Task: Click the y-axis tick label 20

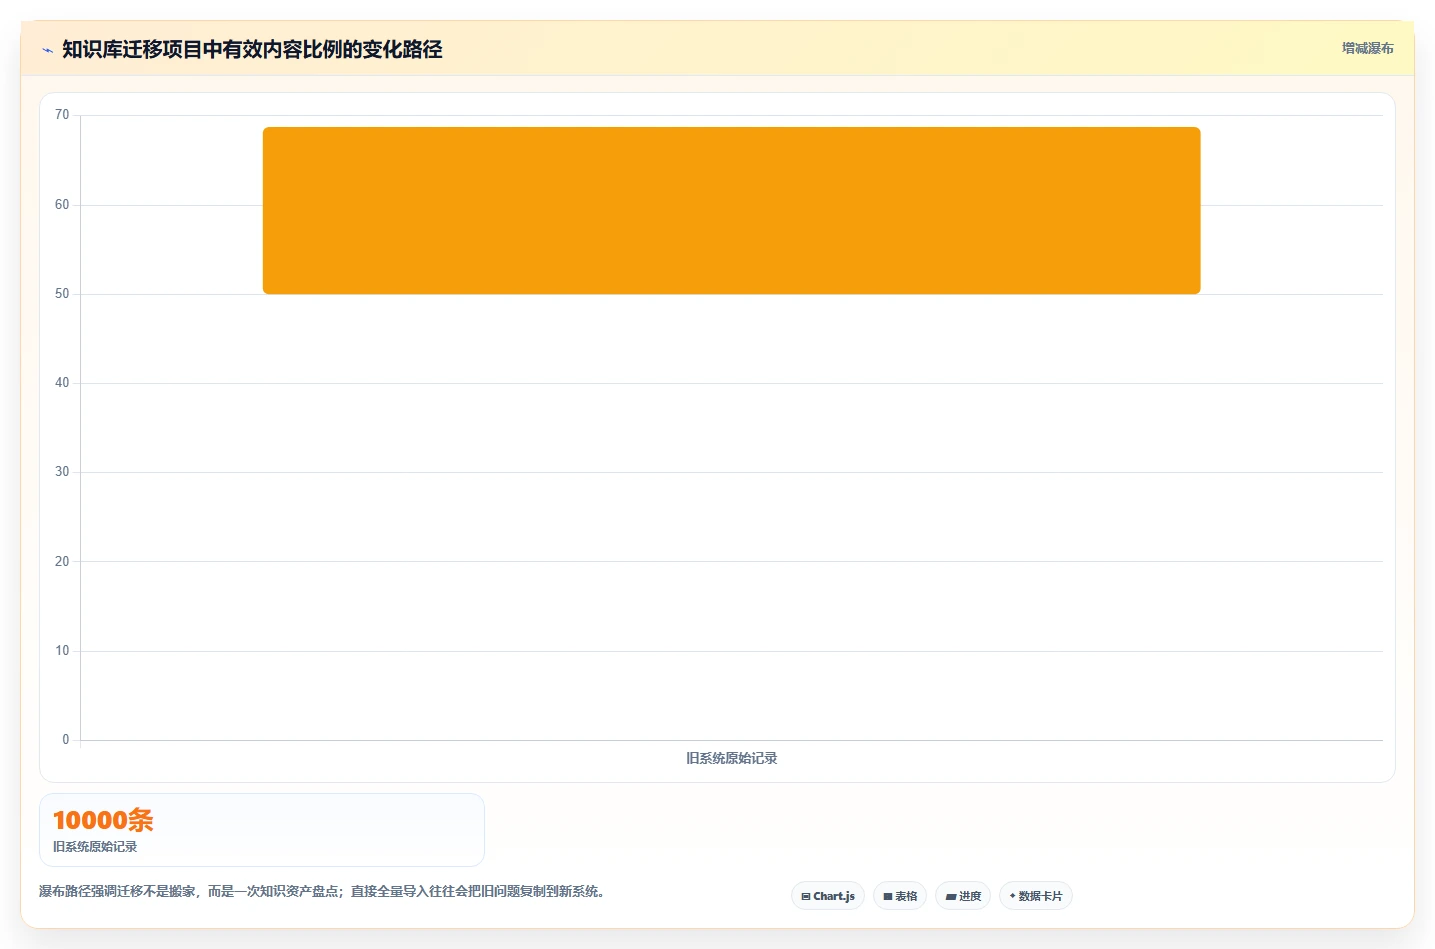Action: 62,561
